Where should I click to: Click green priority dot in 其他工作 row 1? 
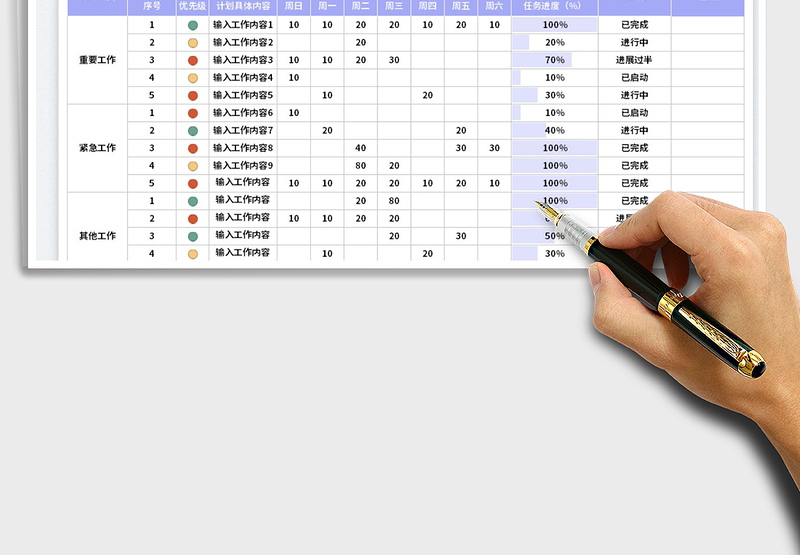click(193, 201)
